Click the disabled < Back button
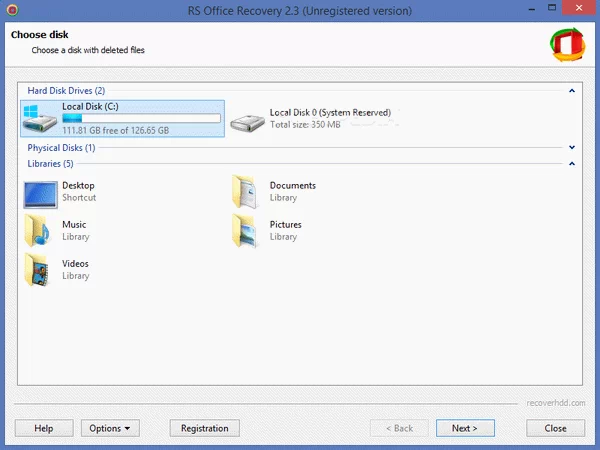This screenshot has height=450, width=600. click(399, 428)
